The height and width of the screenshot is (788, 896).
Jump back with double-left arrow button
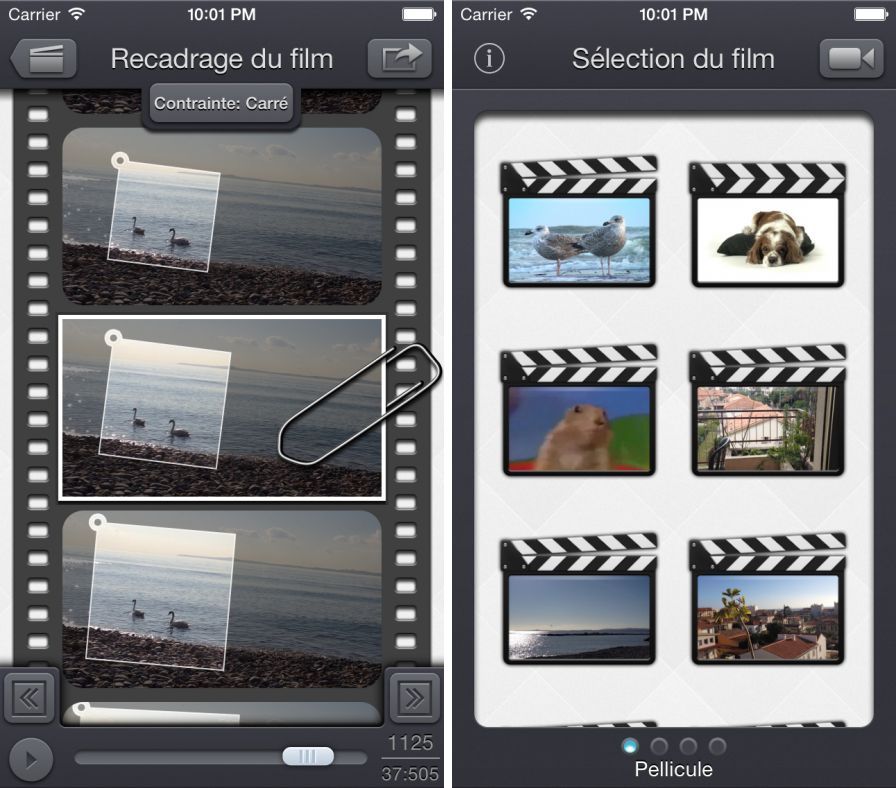(x=29, y=698)
